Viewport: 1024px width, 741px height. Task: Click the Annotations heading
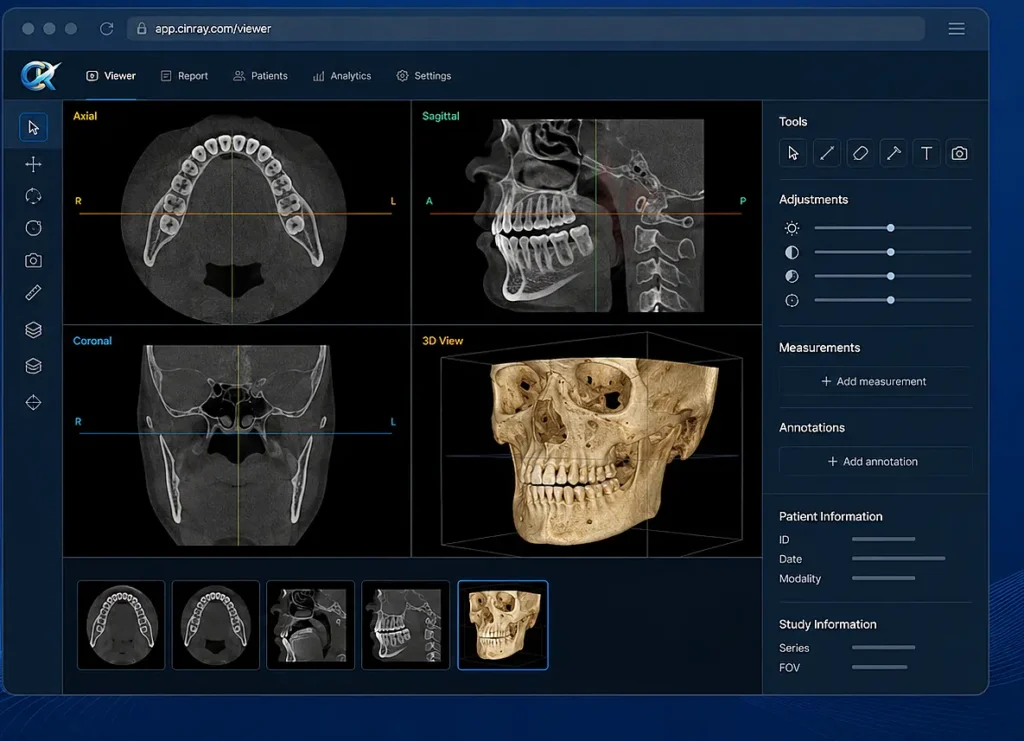[812, 428]
